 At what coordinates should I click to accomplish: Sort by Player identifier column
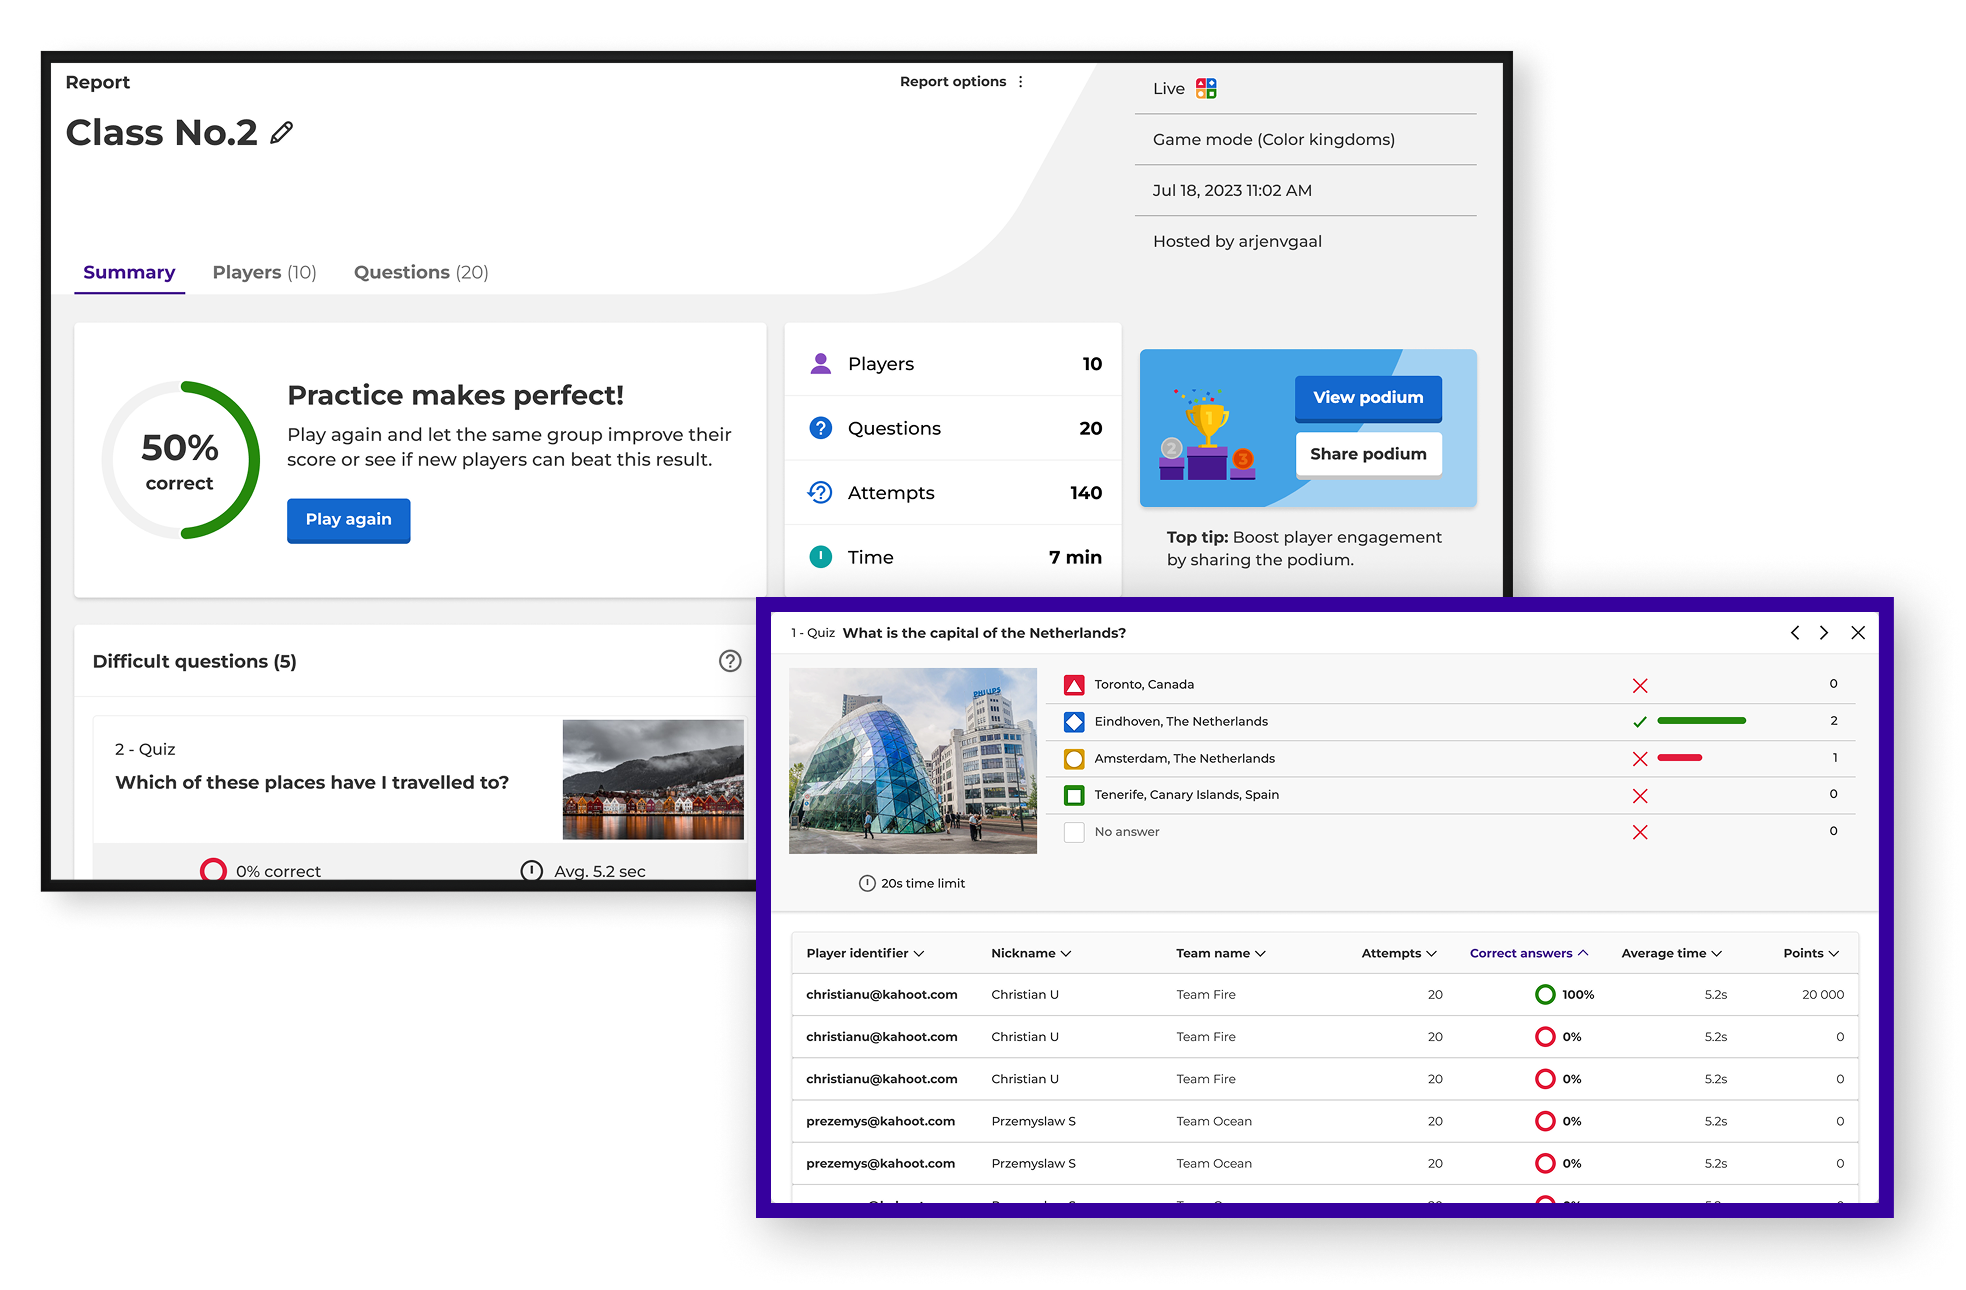coord(864,953)
